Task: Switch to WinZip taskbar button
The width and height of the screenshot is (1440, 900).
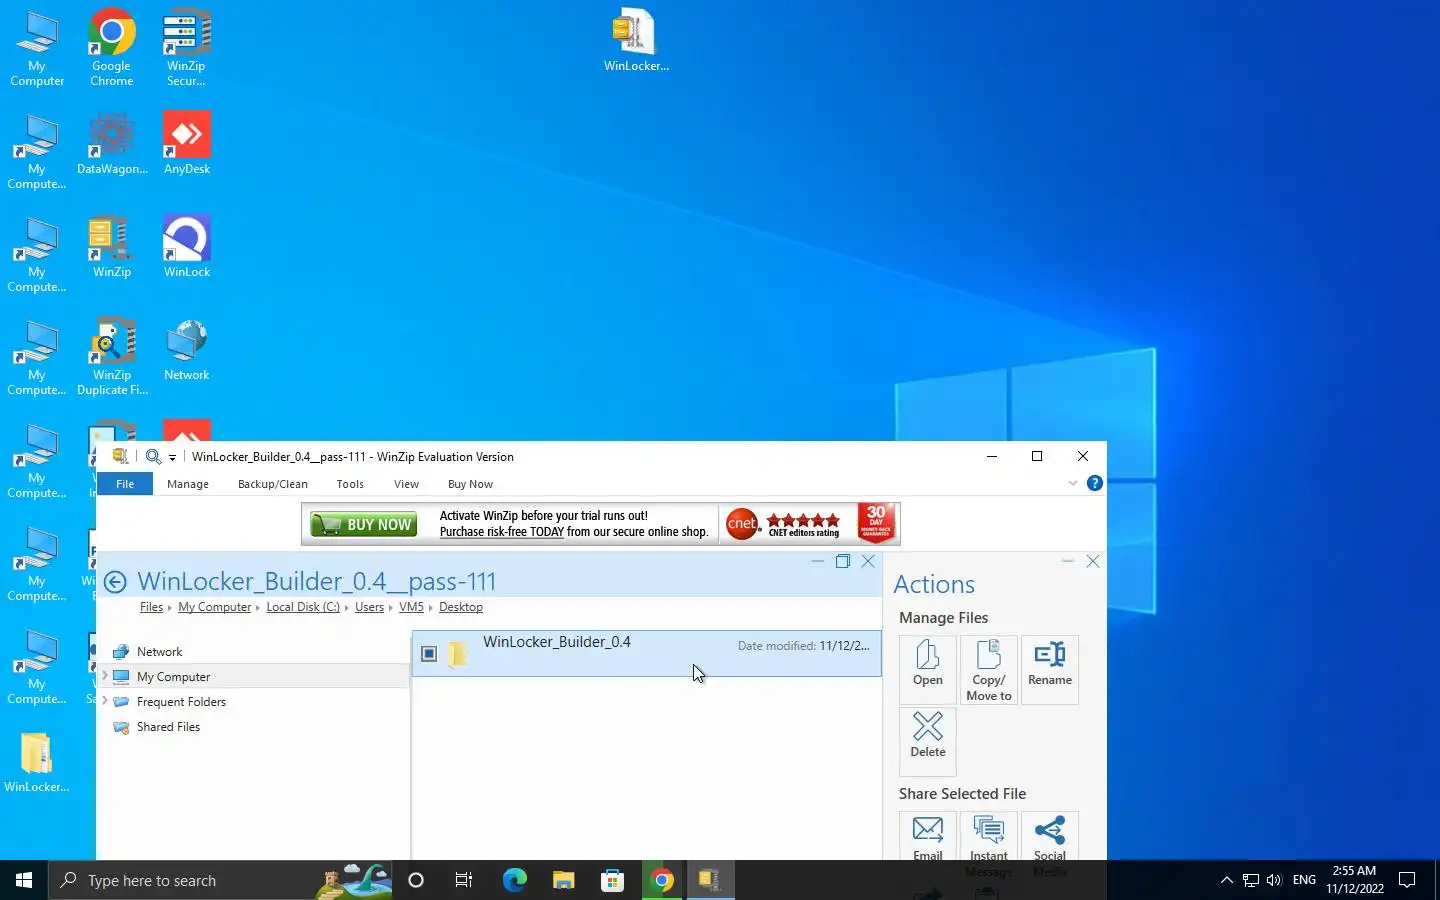Action: 711,880
